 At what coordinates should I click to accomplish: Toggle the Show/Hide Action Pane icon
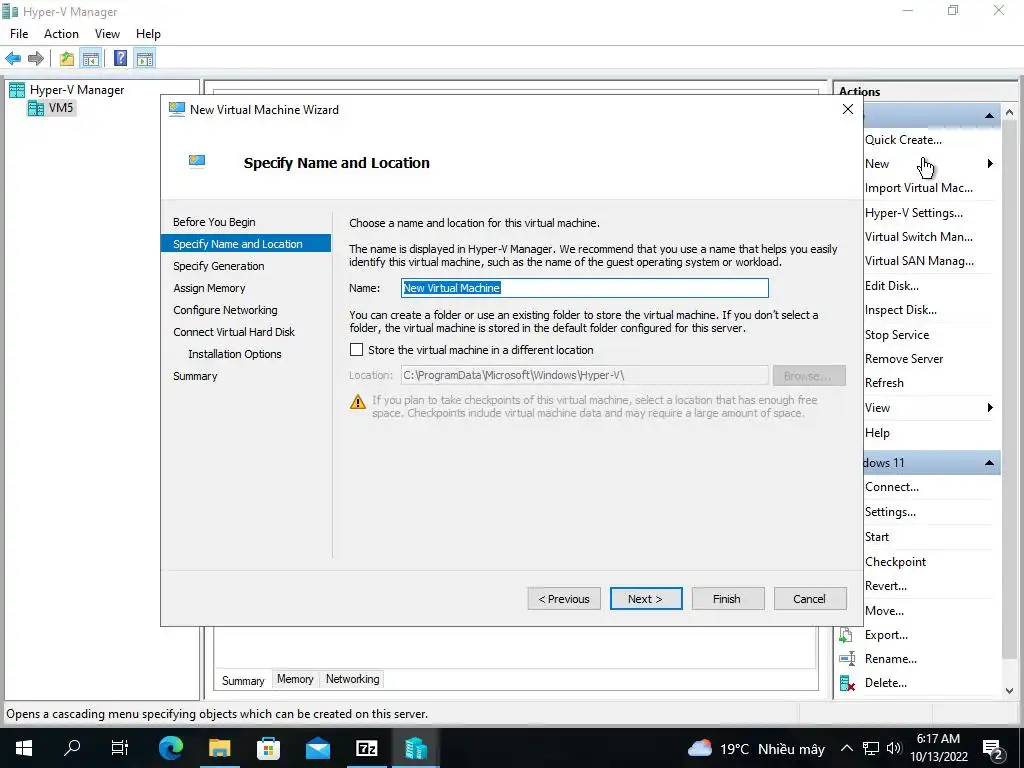point(145,59)
